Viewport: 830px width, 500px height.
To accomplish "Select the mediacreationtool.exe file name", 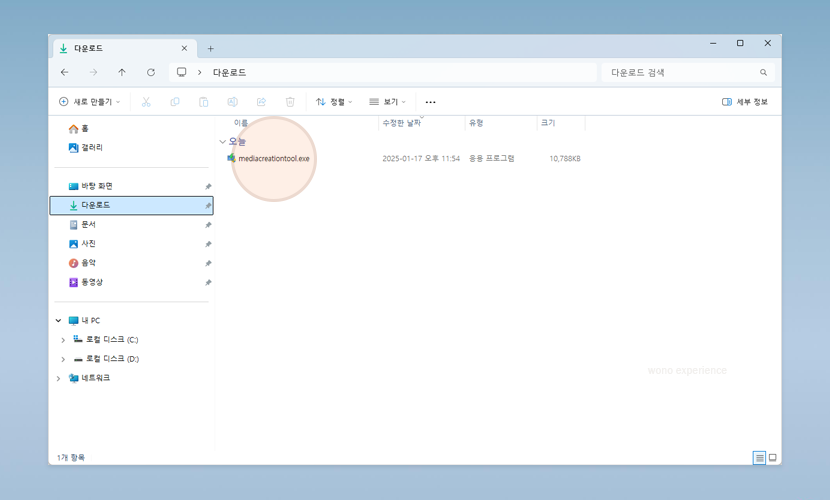I will 274,158.
